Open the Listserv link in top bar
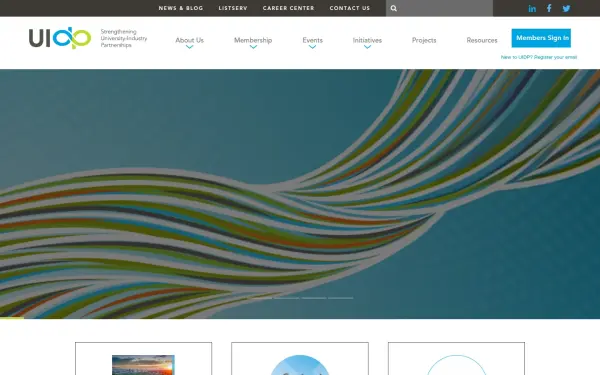 pyautogui.click(x=233, y=8)
